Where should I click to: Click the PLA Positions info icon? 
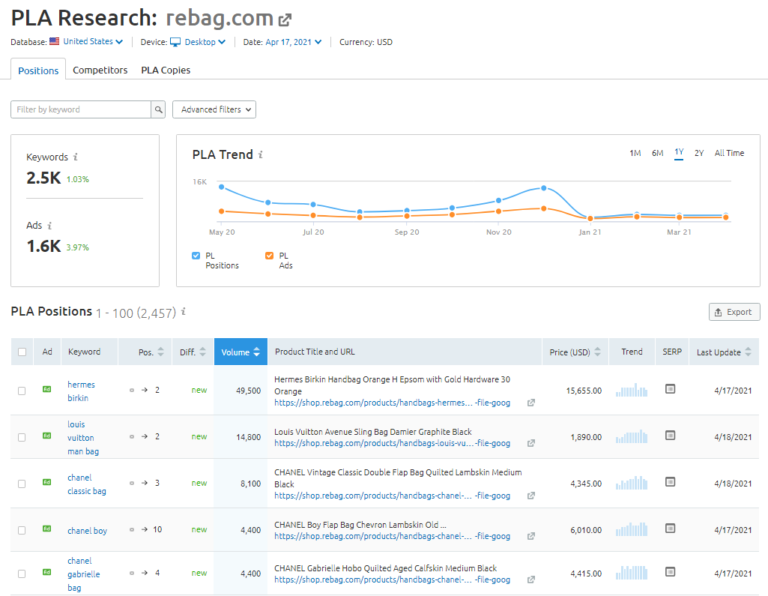[183, 311]
